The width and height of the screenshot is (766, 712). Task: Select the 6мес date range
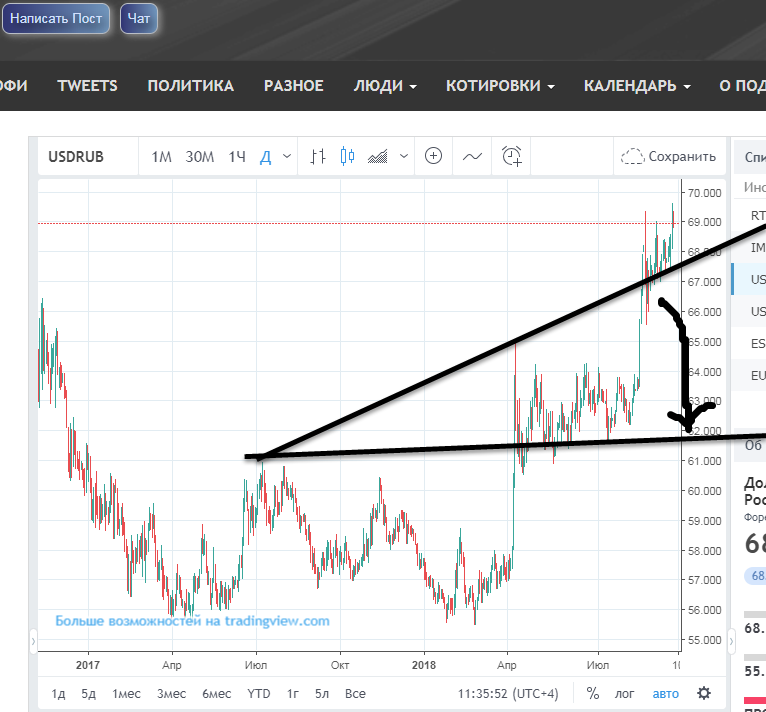point(216,693)
